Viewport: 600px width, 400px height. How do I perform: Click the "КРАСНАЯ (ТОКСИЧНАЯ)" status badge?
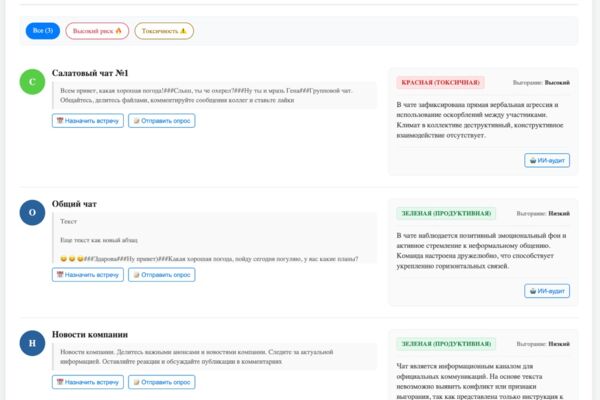pyautogui.click(x=440, y=82)
